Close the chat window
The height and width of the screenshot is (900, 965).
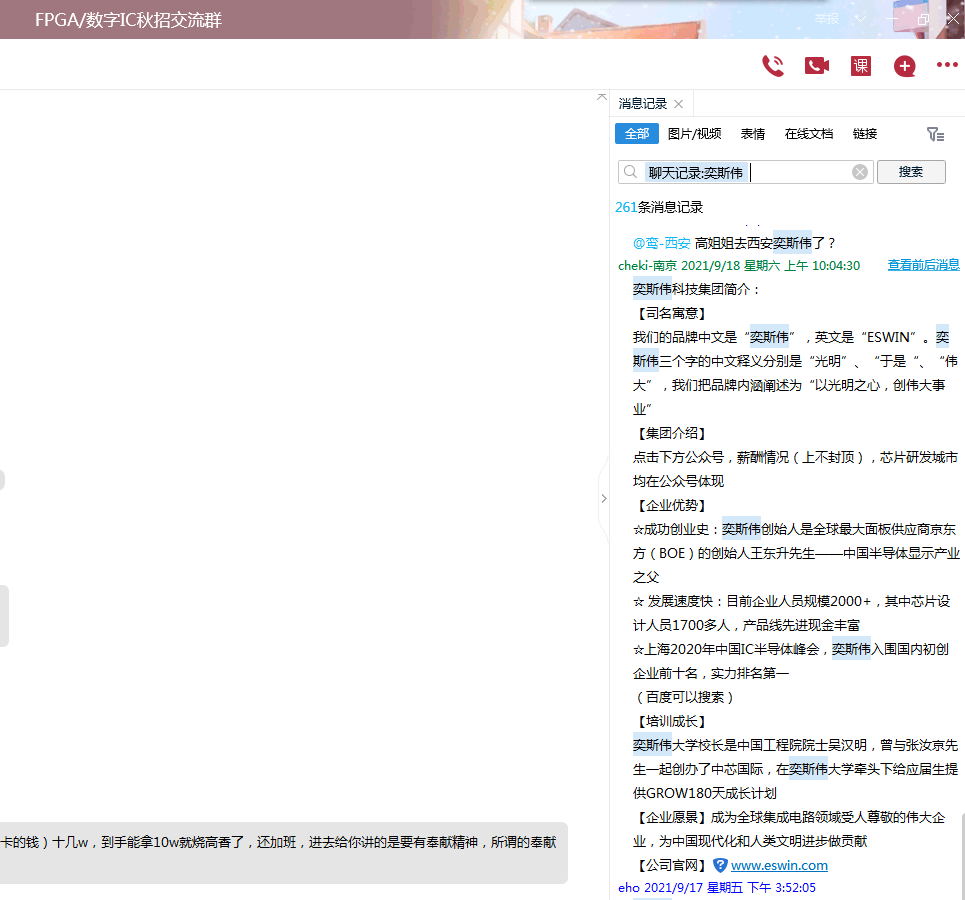coord(953,19)
